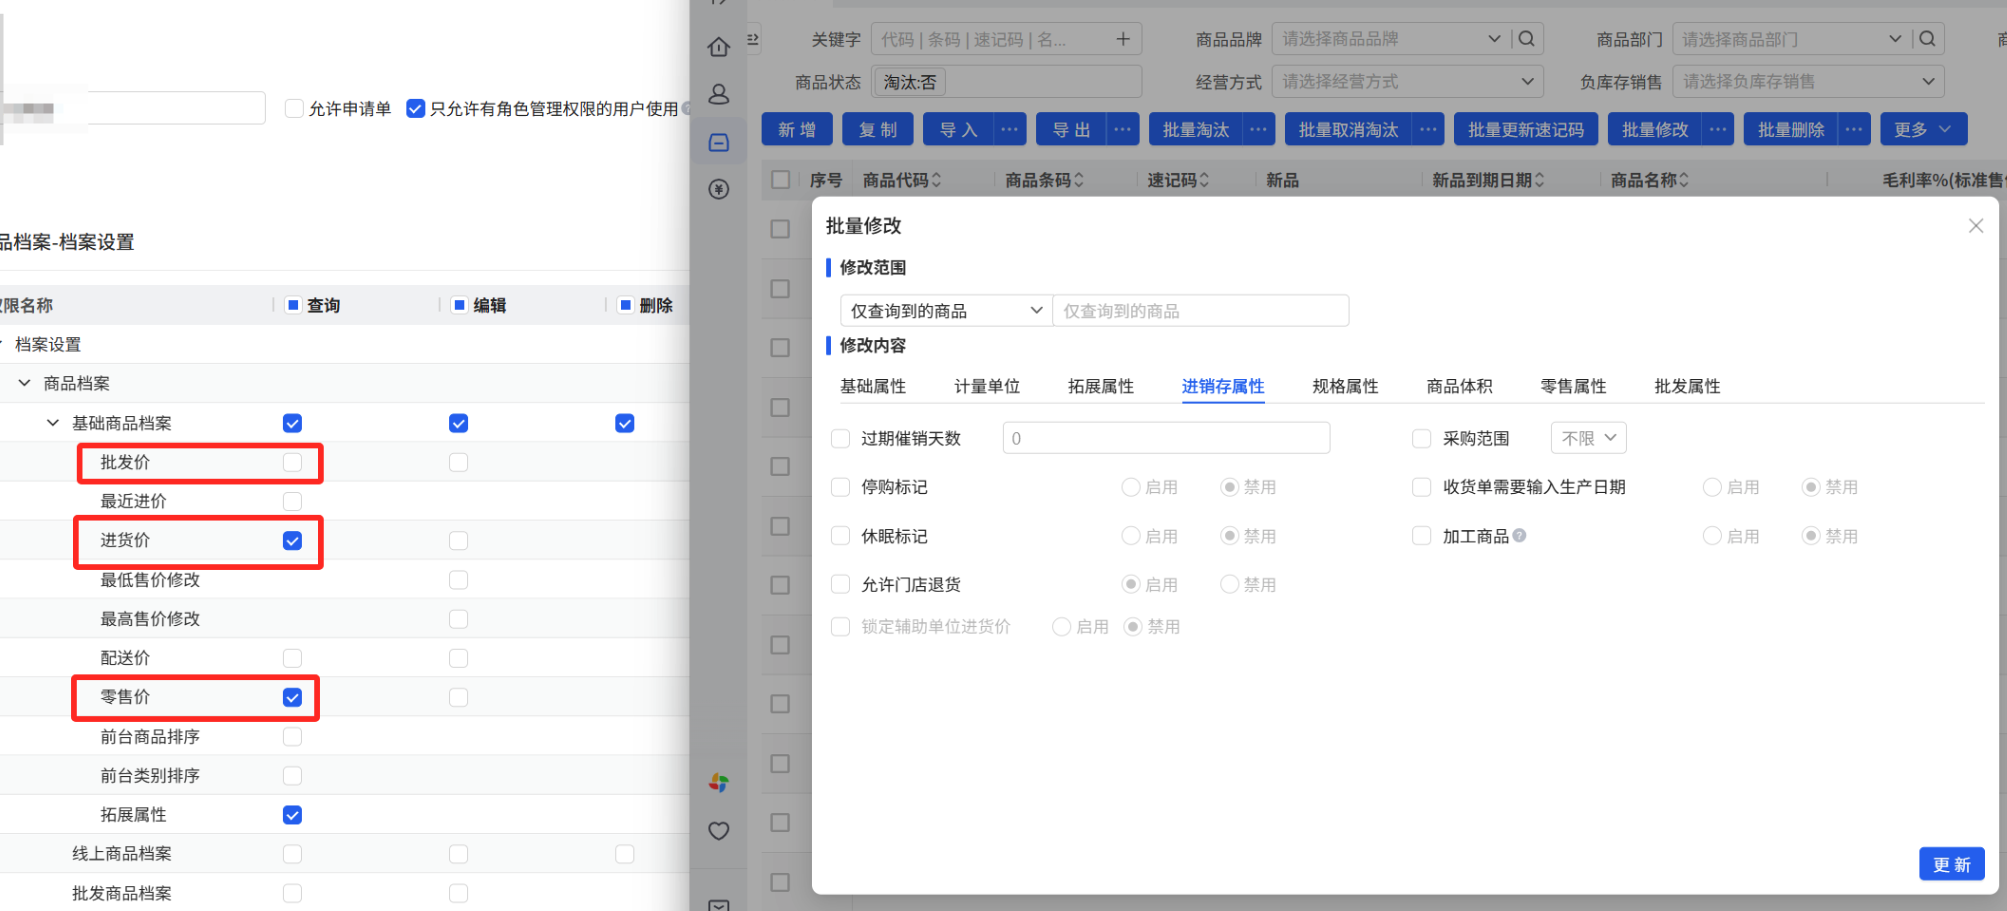Screen dimensions: 2007x911
Task: Select 启用 radio for 休眠标记
Action: point(1131,536)
